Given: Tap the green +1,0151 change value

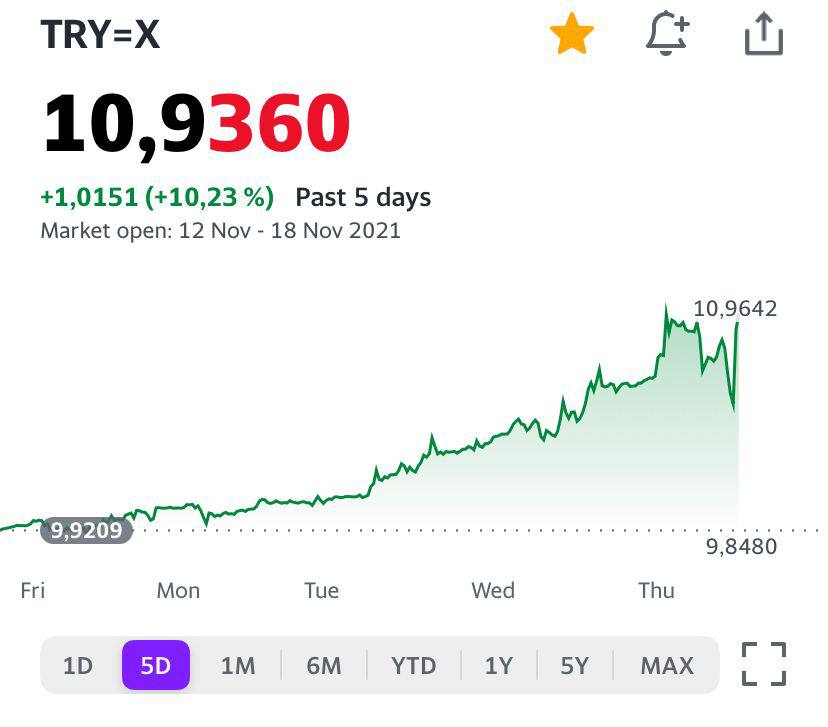Looking at the screenshot, I should click(90, 197).
